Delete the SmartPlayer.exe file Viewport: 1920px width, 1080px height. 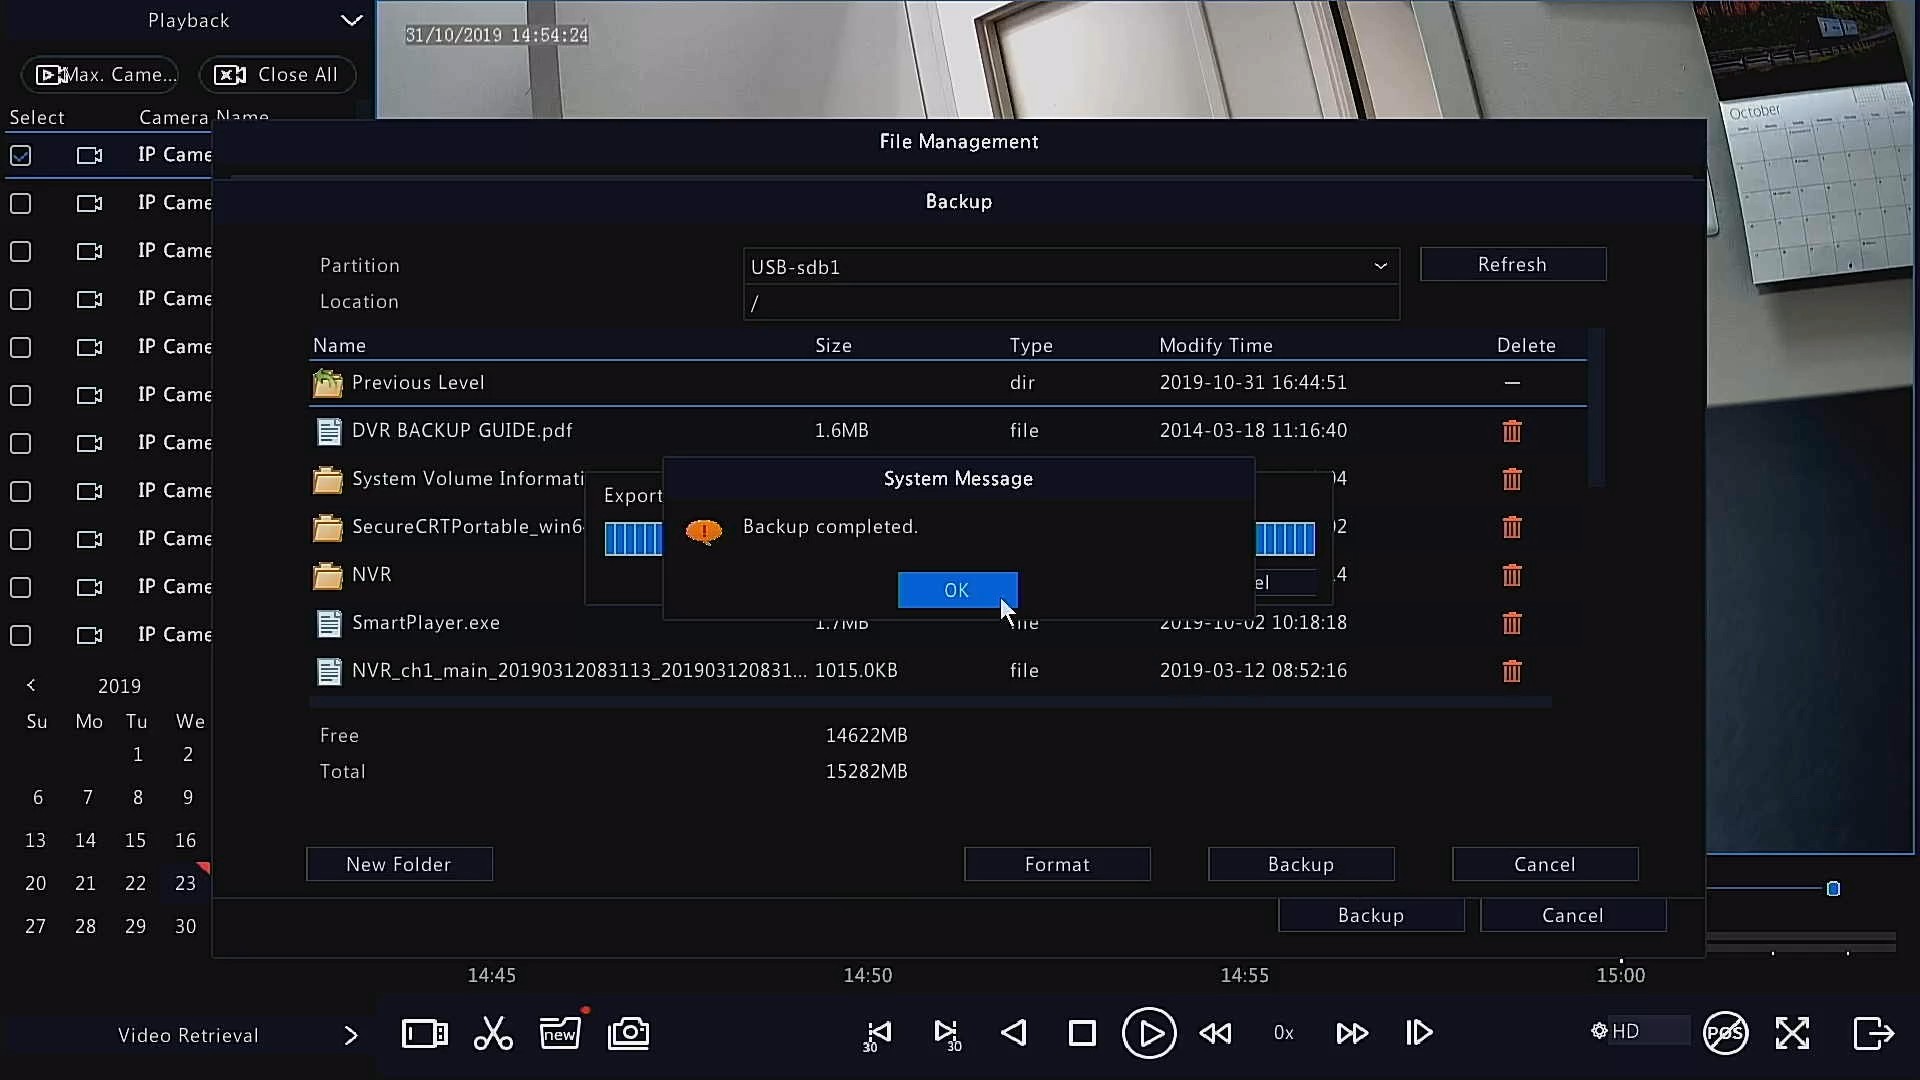(x=1511, y=623)
